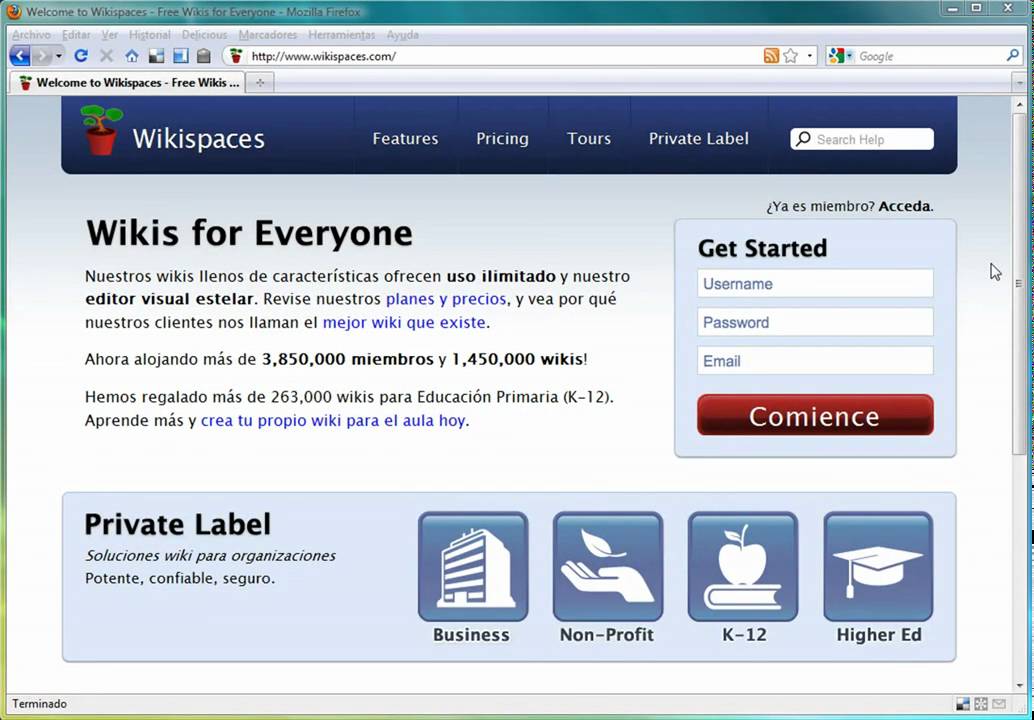Screen dimensions: 1034x720
Task: Click the red Comience button
Action: click(x=815, y=415)
